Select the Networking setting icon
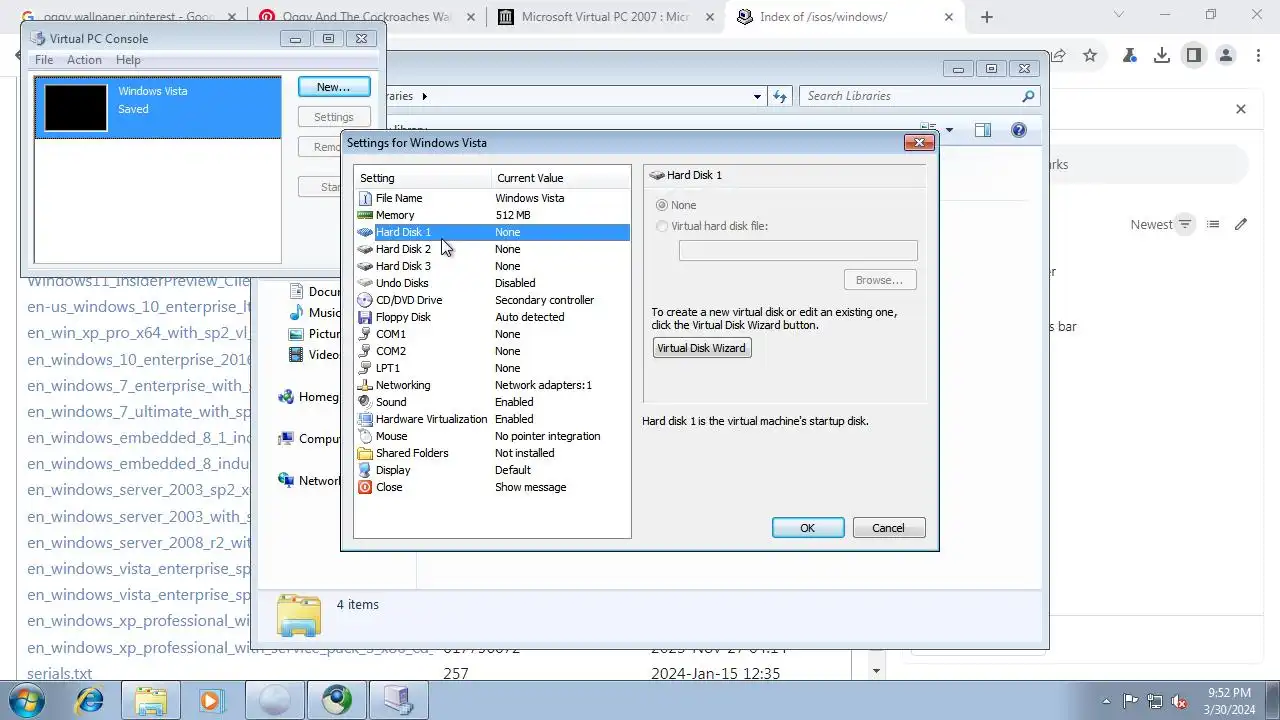 365,385
